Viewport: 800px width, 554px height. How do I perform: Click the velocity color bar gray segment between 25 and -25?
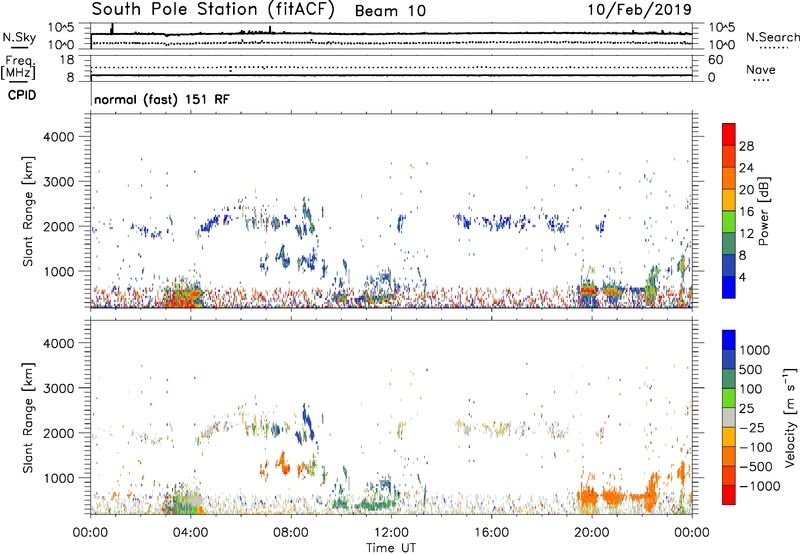tap(729, 418)
